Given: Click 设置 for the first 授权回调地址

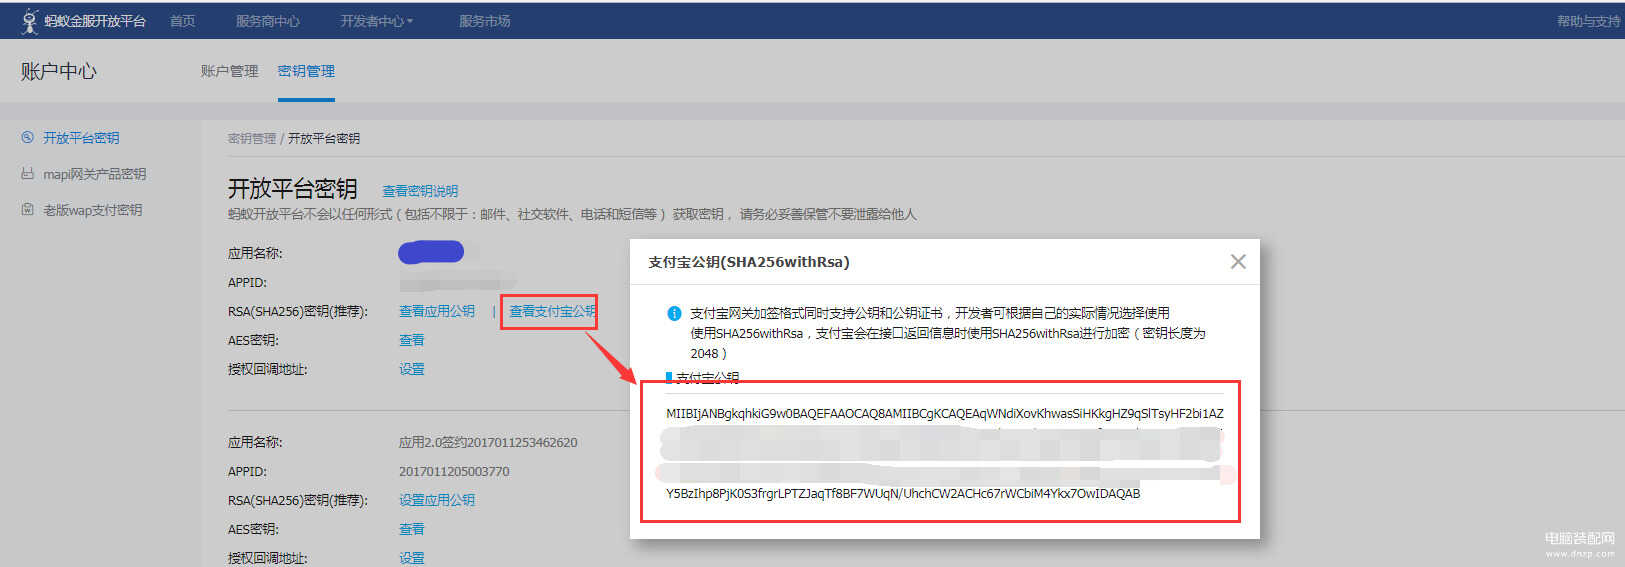Looking at the screenshot, I should click(412, 370).
